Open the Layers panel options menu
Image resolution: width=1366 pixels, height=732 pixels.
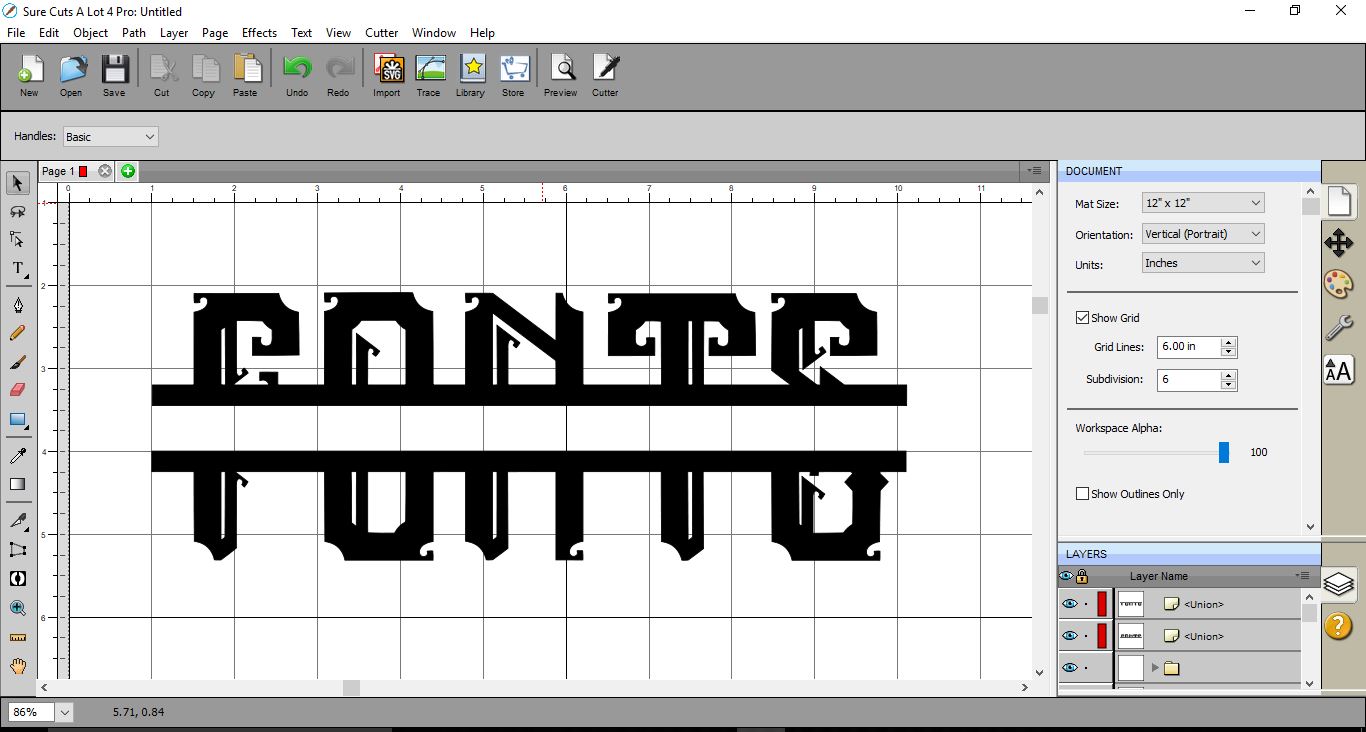click(1303, 576)
